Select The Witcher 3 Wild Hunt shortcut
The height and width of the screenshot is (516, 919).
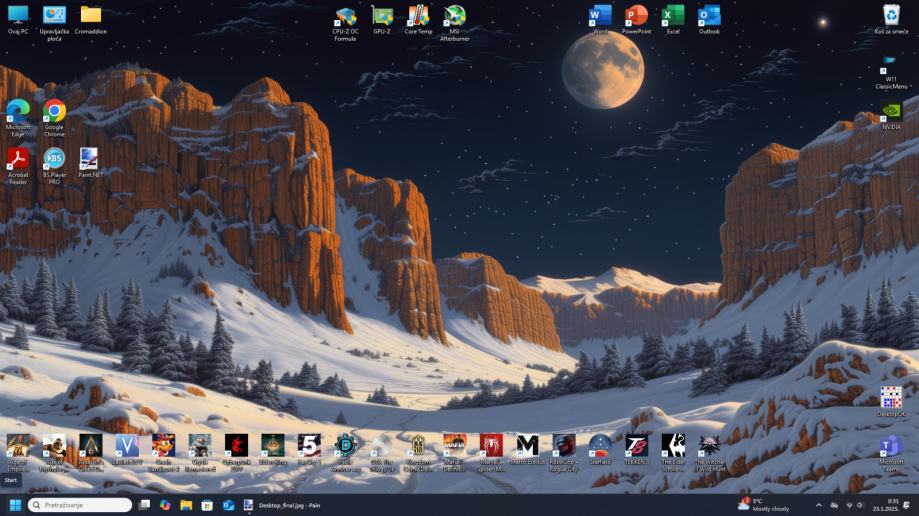click(709, 453)
